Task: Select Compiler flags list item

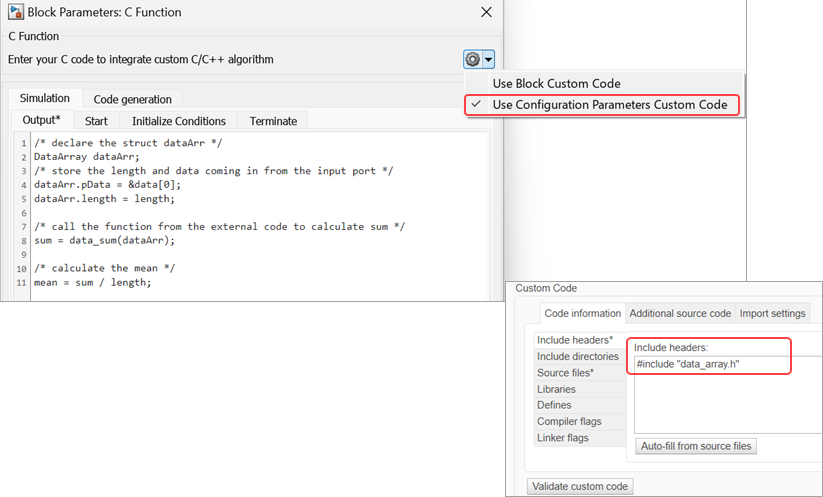Action: (568, 421)
